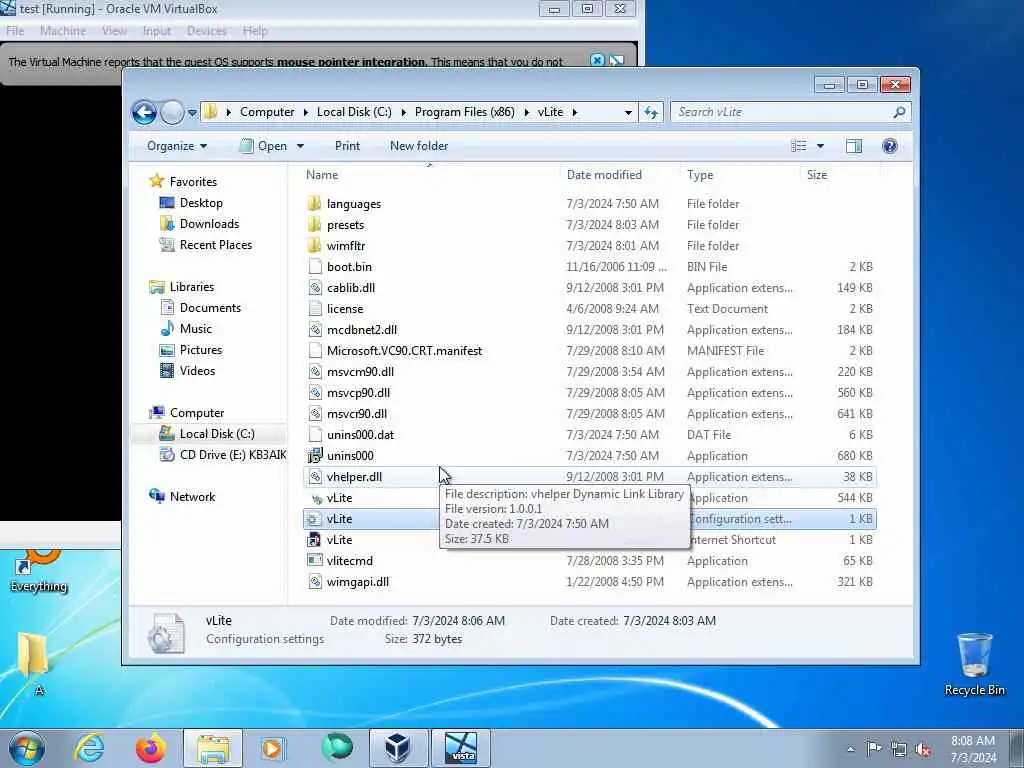Select Libraries in navigation pane
This screenshot has width=1024, height=768.
point(192,287)
